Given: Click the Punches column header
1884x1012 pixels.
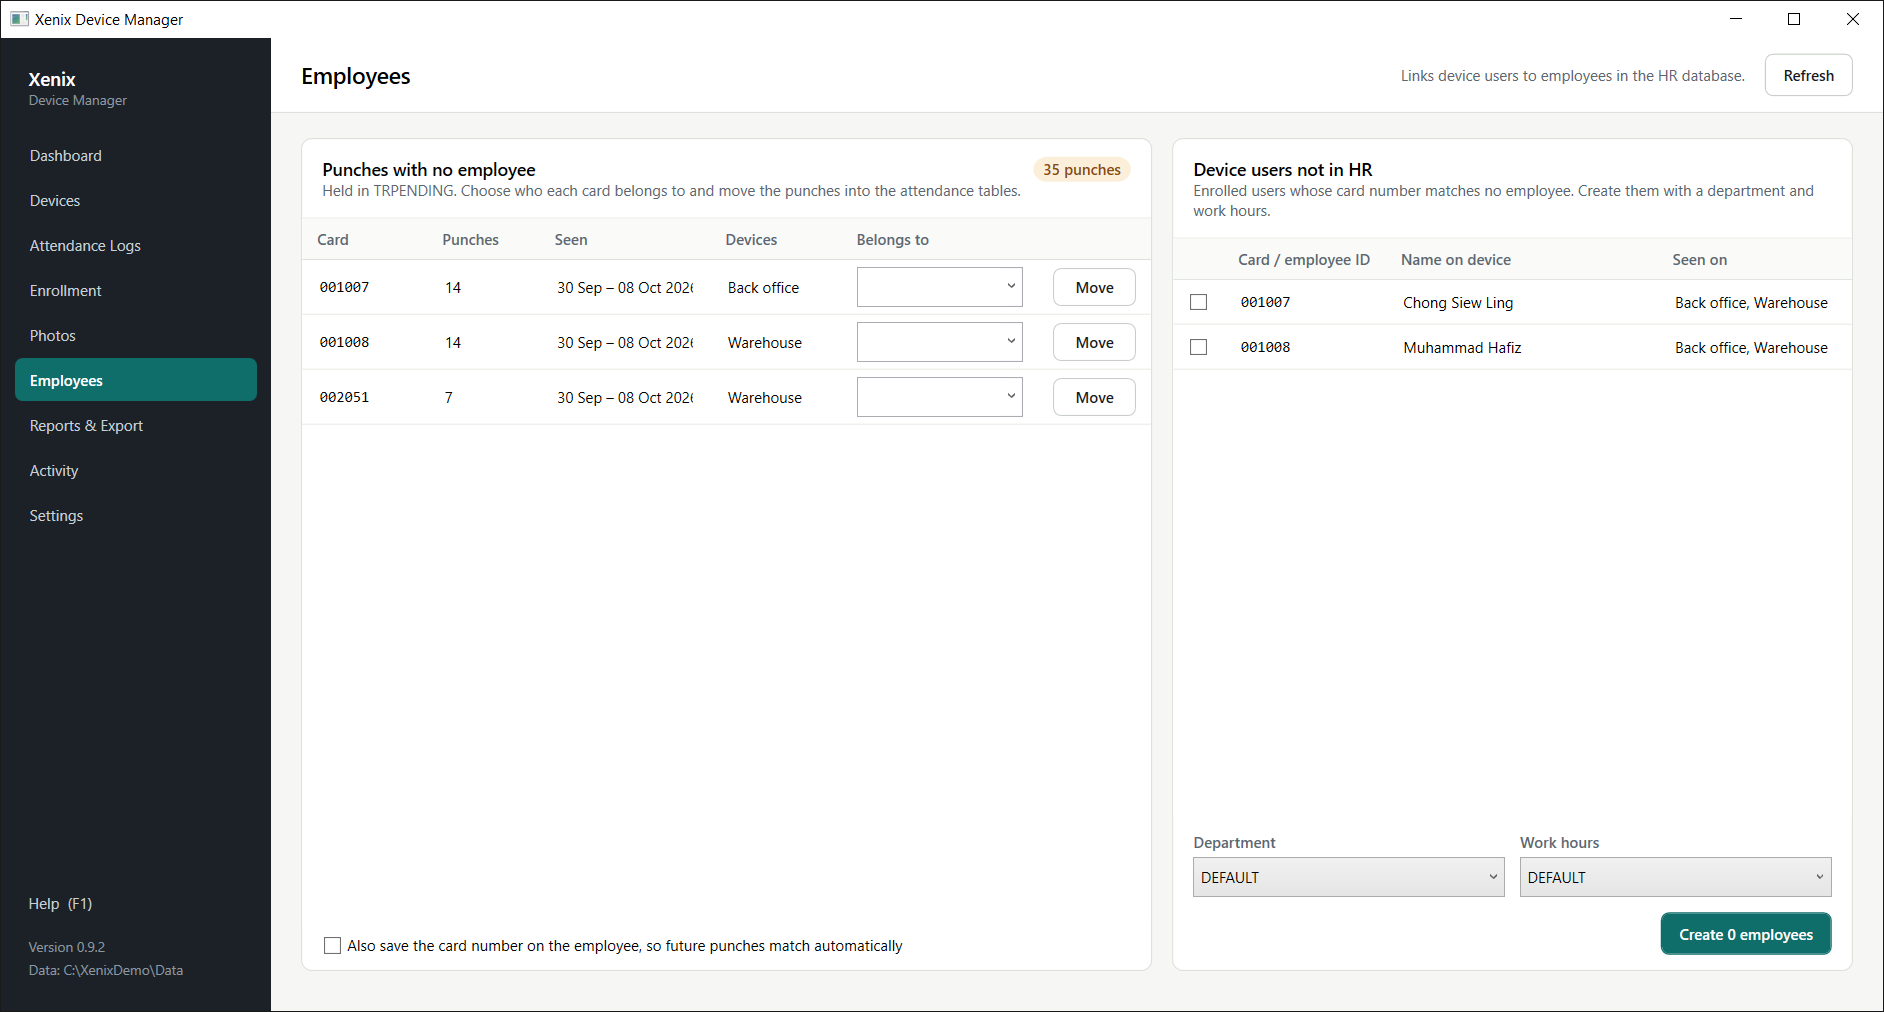Looking at the screenshot, I should click(470, 240).
